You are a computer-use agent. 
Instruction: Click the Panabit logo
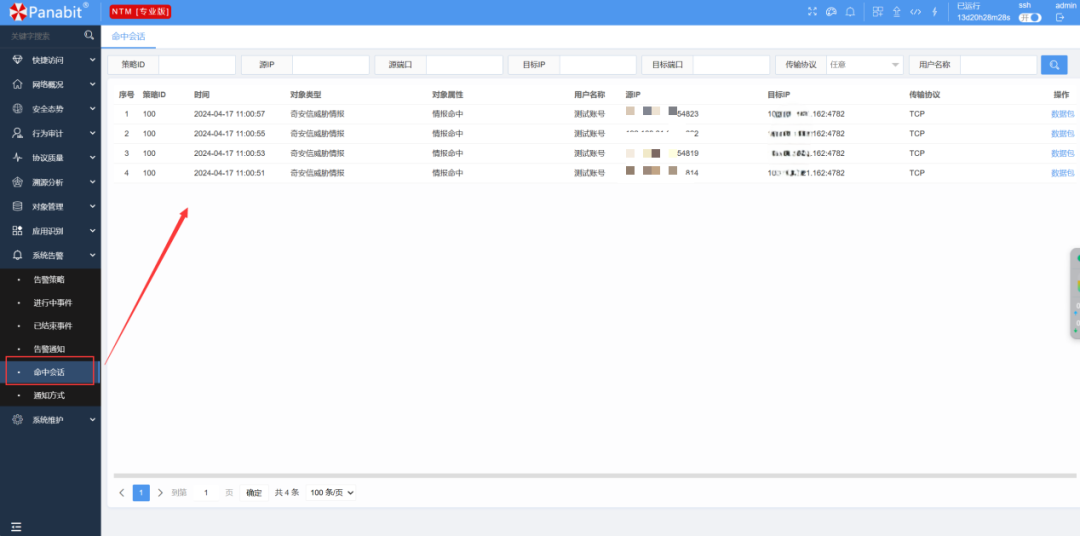(48, 12)
